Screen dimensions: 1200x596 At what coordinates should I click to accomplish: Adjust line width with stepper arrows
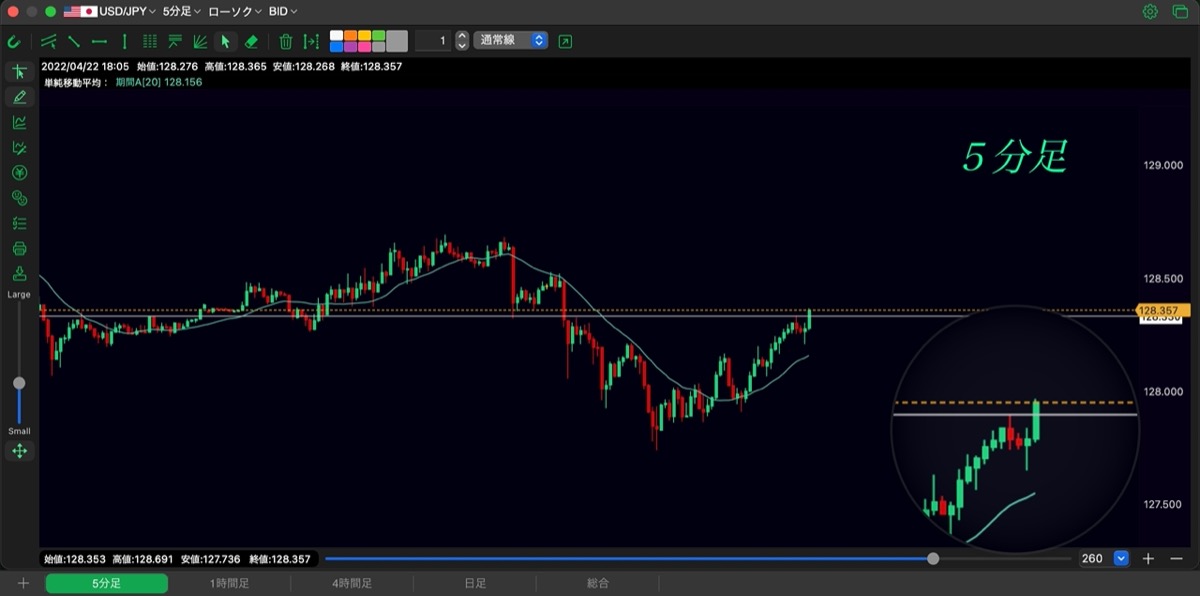[462, 41]
